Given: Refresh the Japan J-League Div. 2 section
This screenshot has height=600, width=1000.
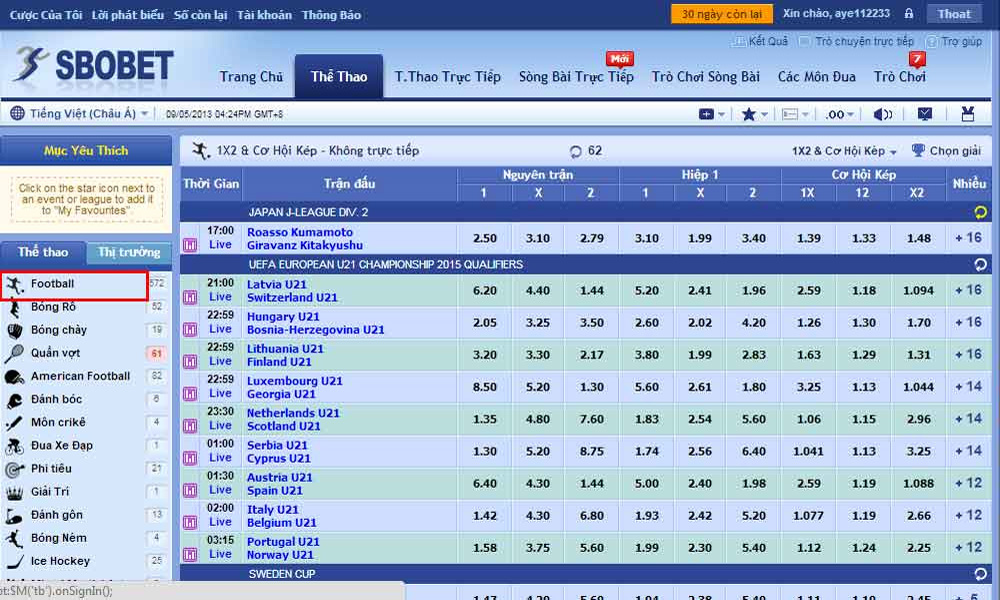Looking at the screenshot, I should [980, 212].
